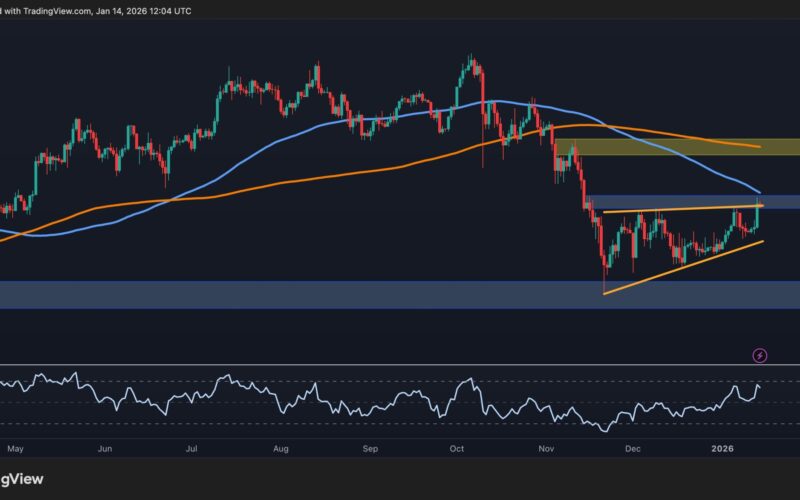
Task: Select the Nov label on time axis
Action: tap(545, 450)
